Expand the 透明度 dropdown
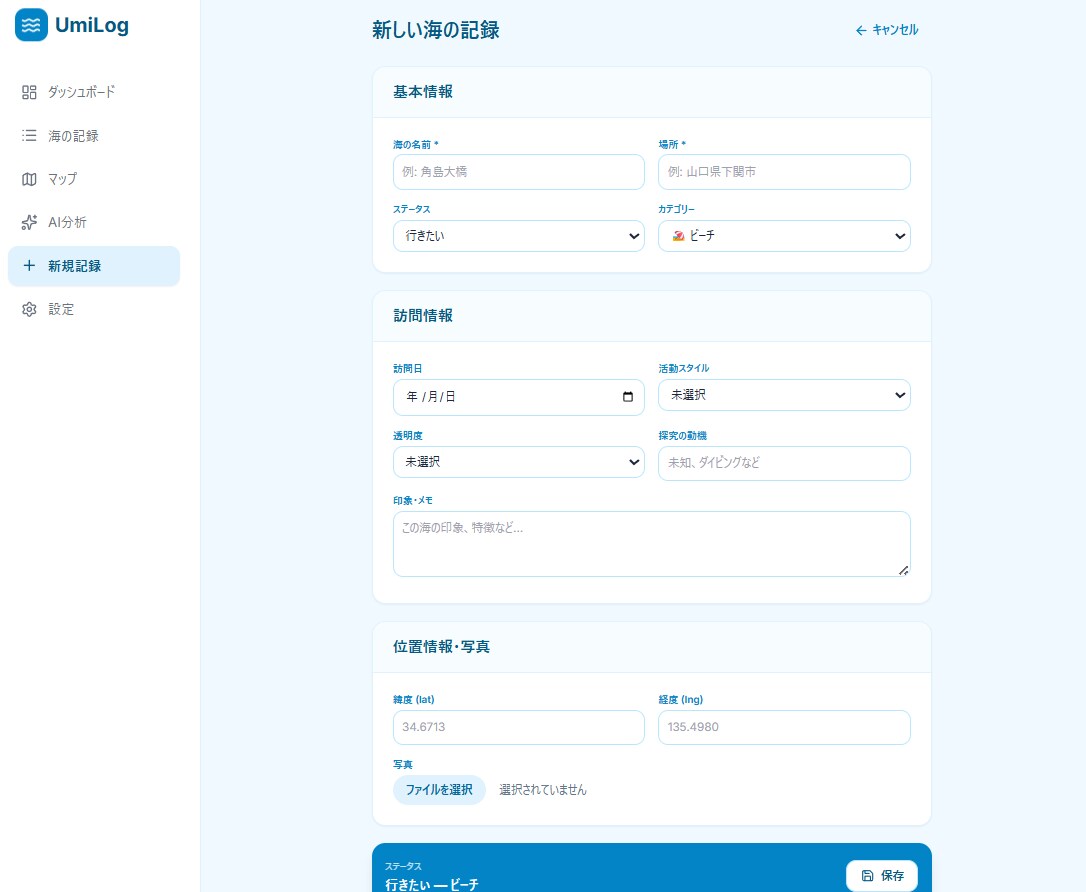This screenshot has width=1086, height=892. (519, 462)
